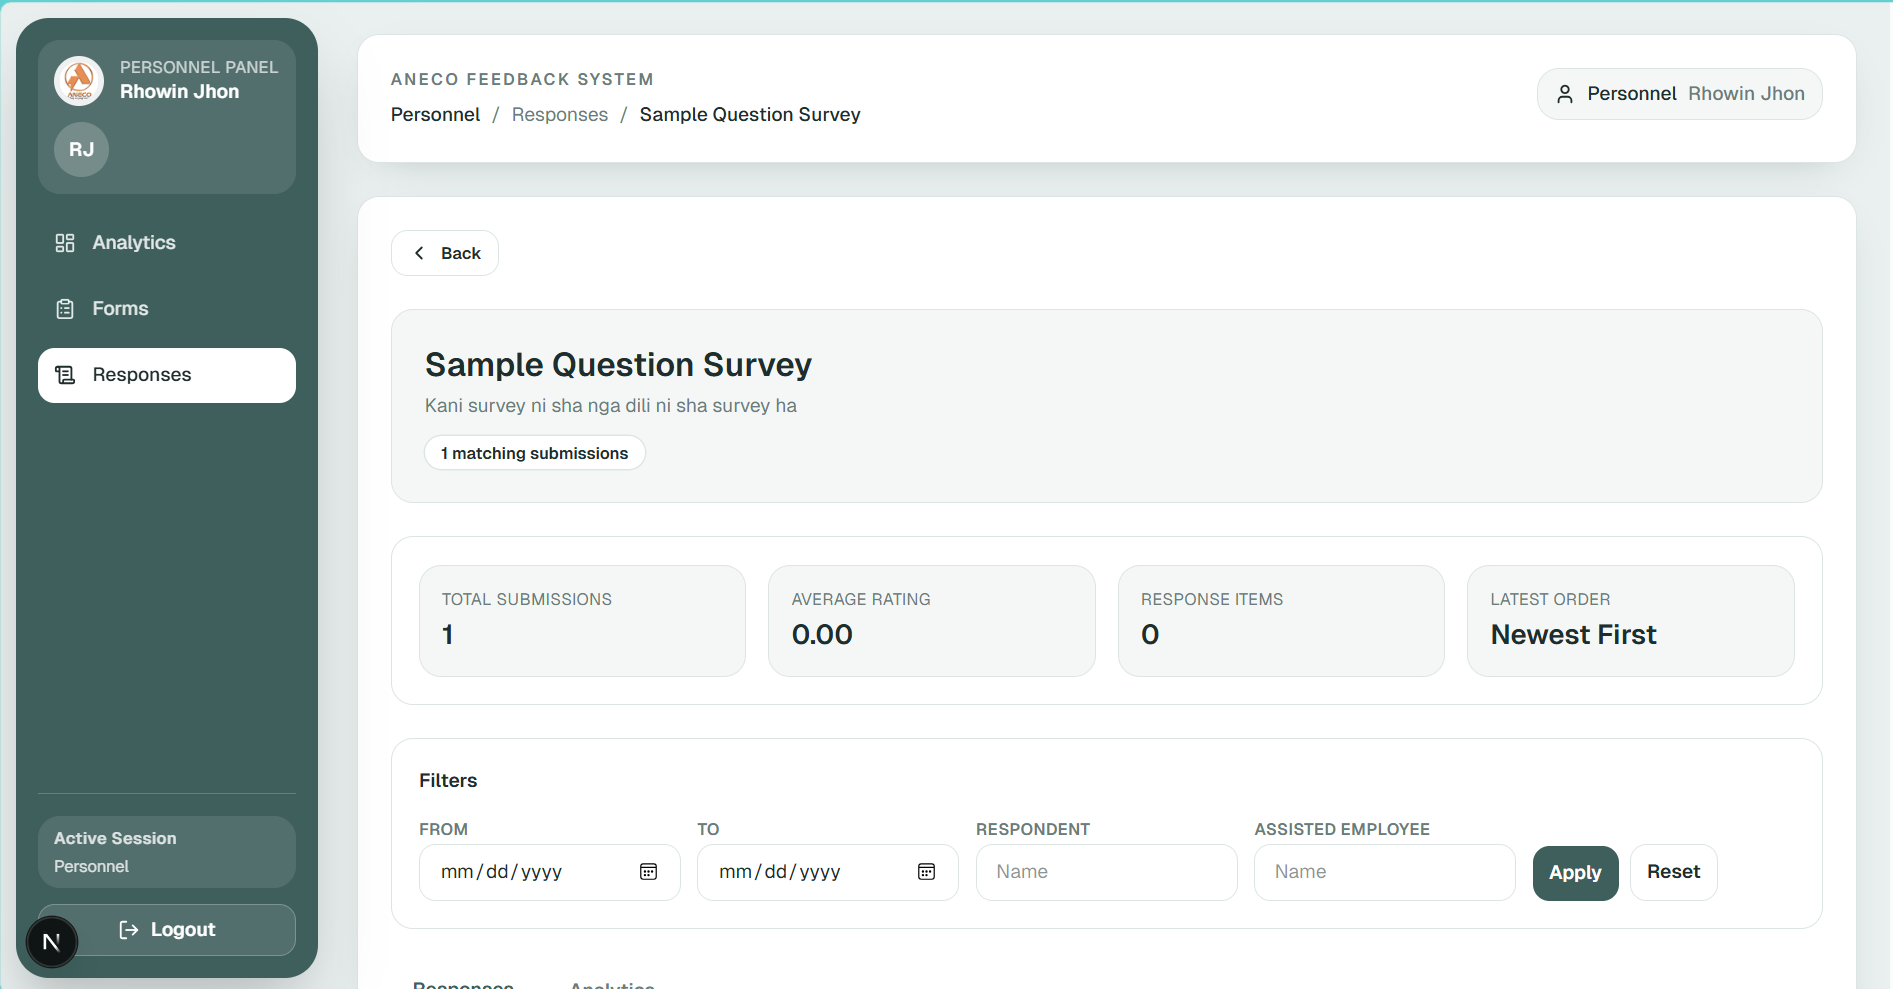Click the Responses sidebar icon

(x=65, y=375)
